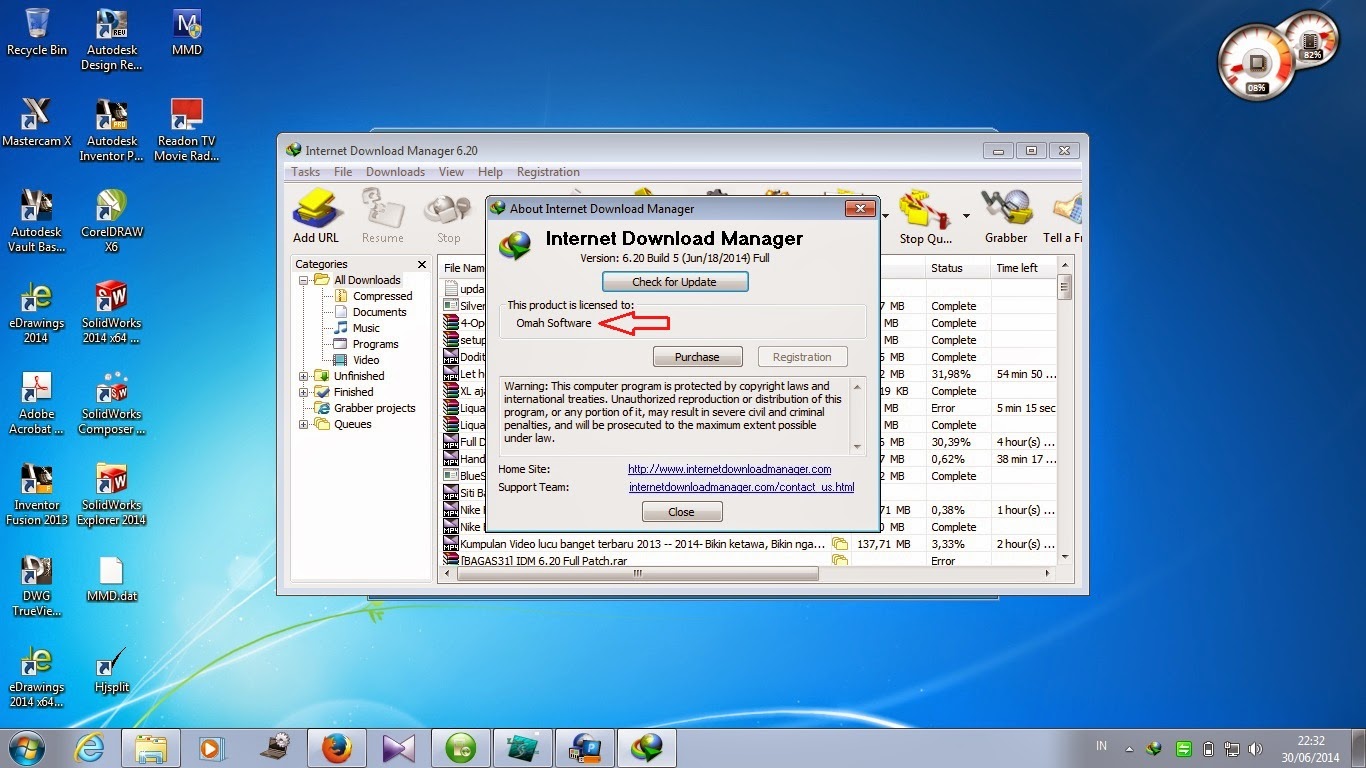The height and width of the screenshot is (768, 1366).
Task: Open Firefox from the taskbar
Action: coord(337,747)
